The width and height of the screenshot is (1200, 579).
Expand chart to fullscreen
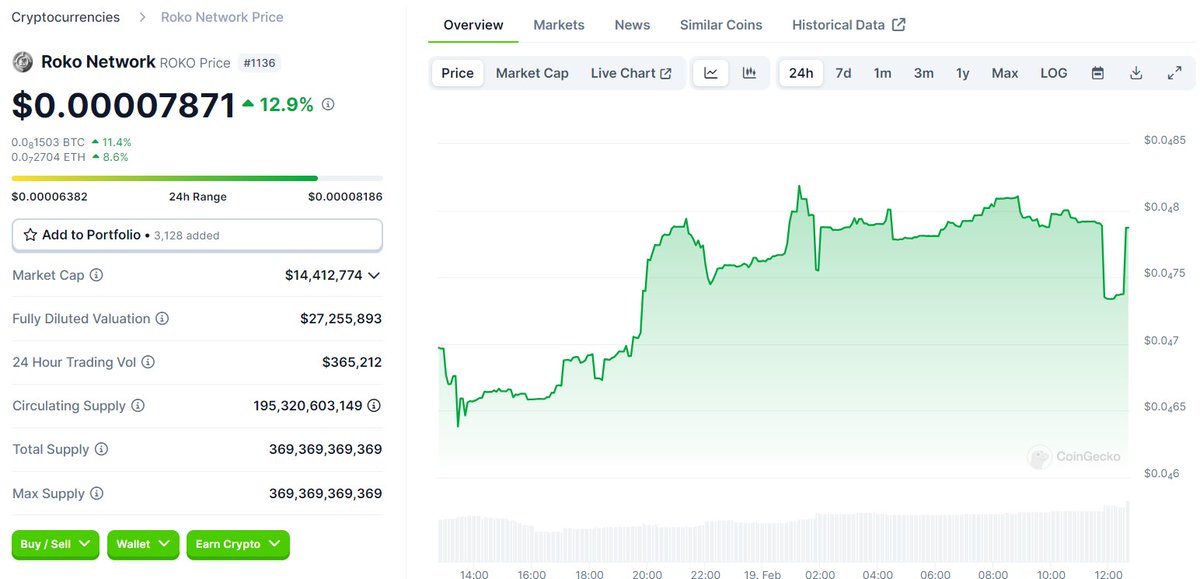pyautogui.click(x=1174, y=73)
